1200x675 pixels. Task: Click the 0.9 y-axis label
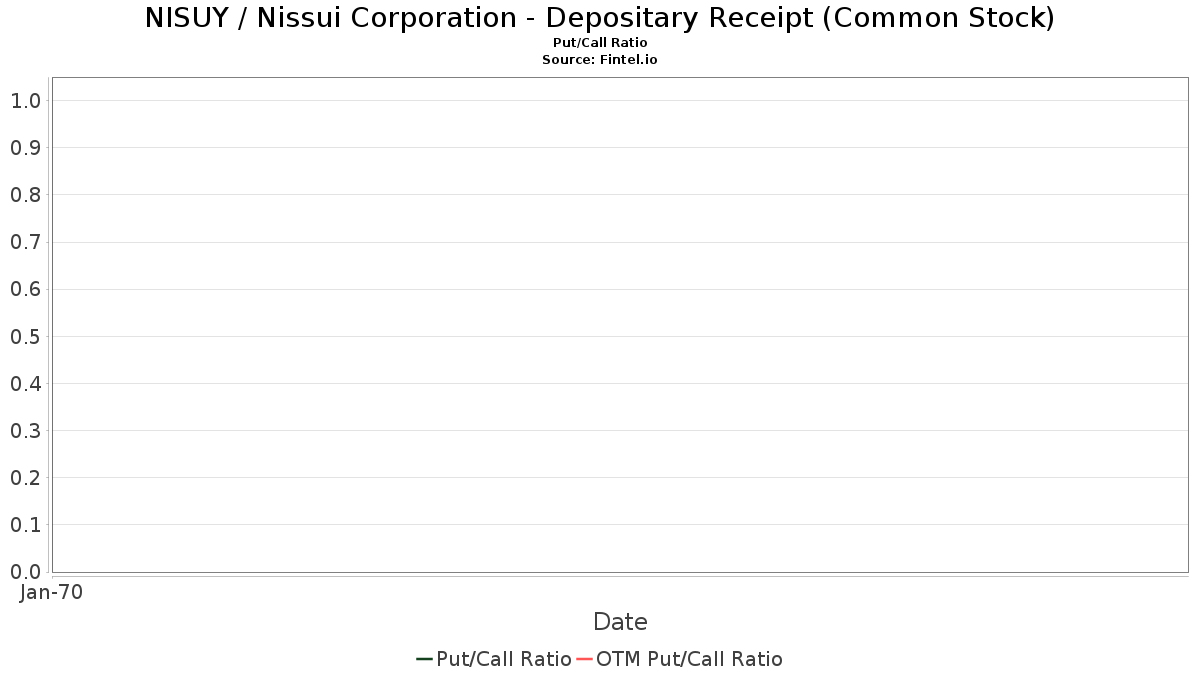(x=25, y=148)
